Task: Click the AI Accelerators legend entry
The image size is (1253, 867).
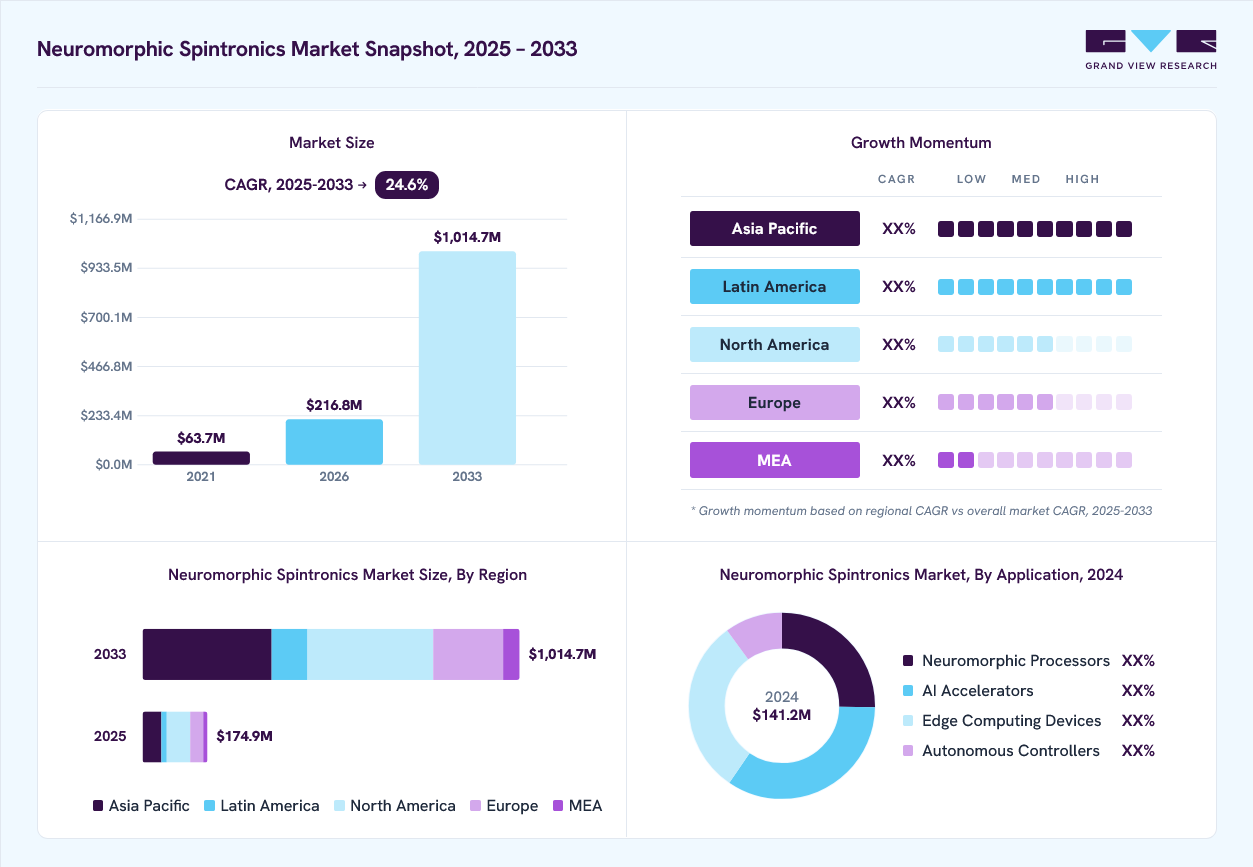Action: tap(1028, 691)
